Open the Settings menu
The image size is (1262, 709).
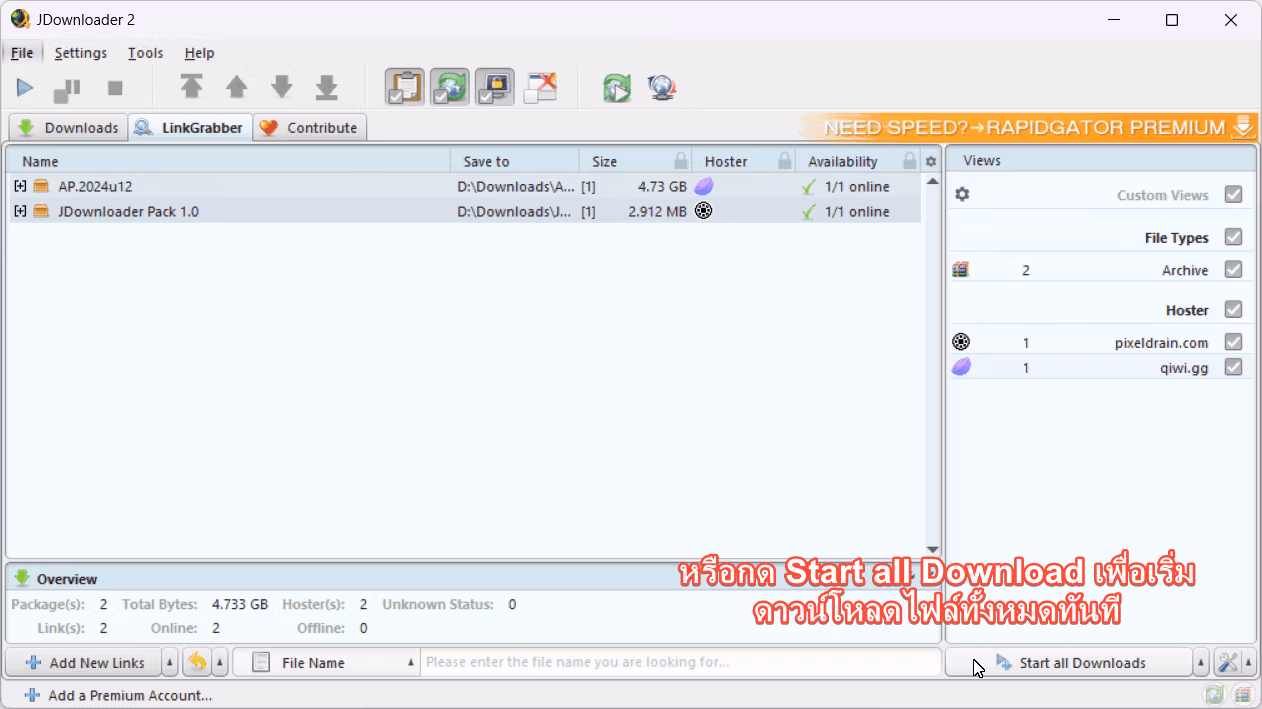tap(81, 53)
